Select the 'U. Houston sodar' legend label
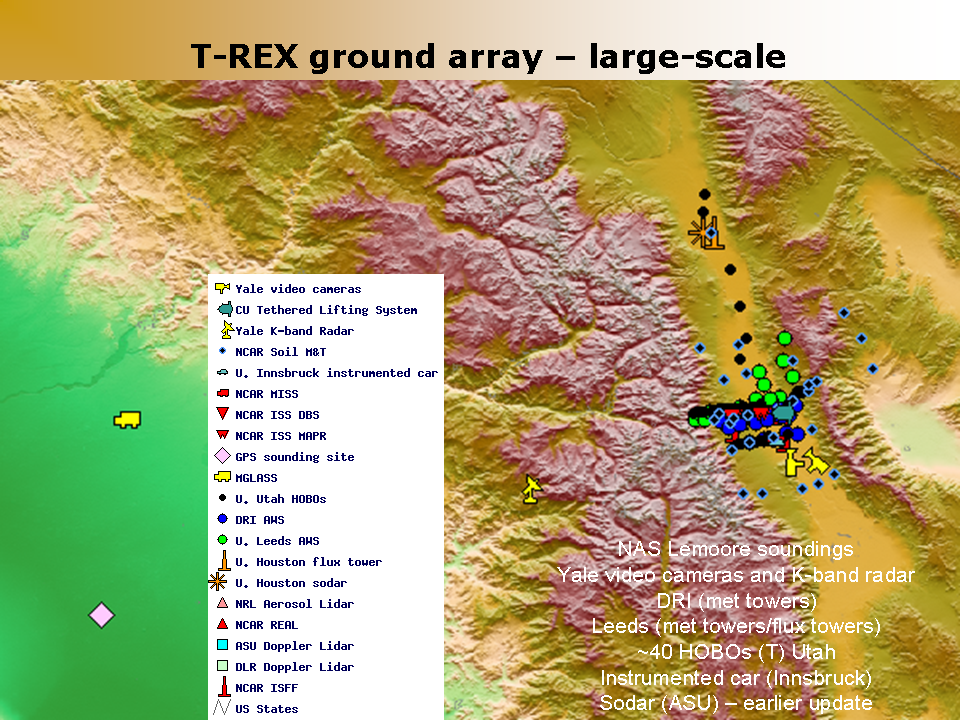Viewport: 960px width, 720px height. coord(291,583)
